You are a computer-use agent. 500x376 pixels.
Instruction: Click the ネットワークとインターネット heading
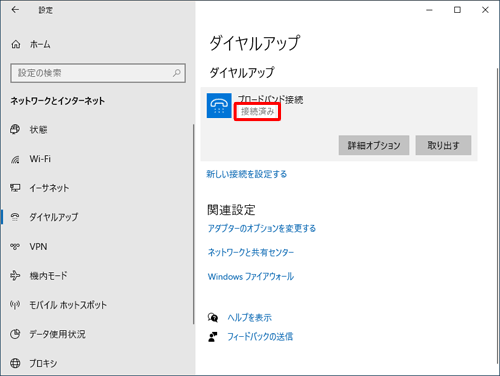pyautogui.click(x=58, y=101)
